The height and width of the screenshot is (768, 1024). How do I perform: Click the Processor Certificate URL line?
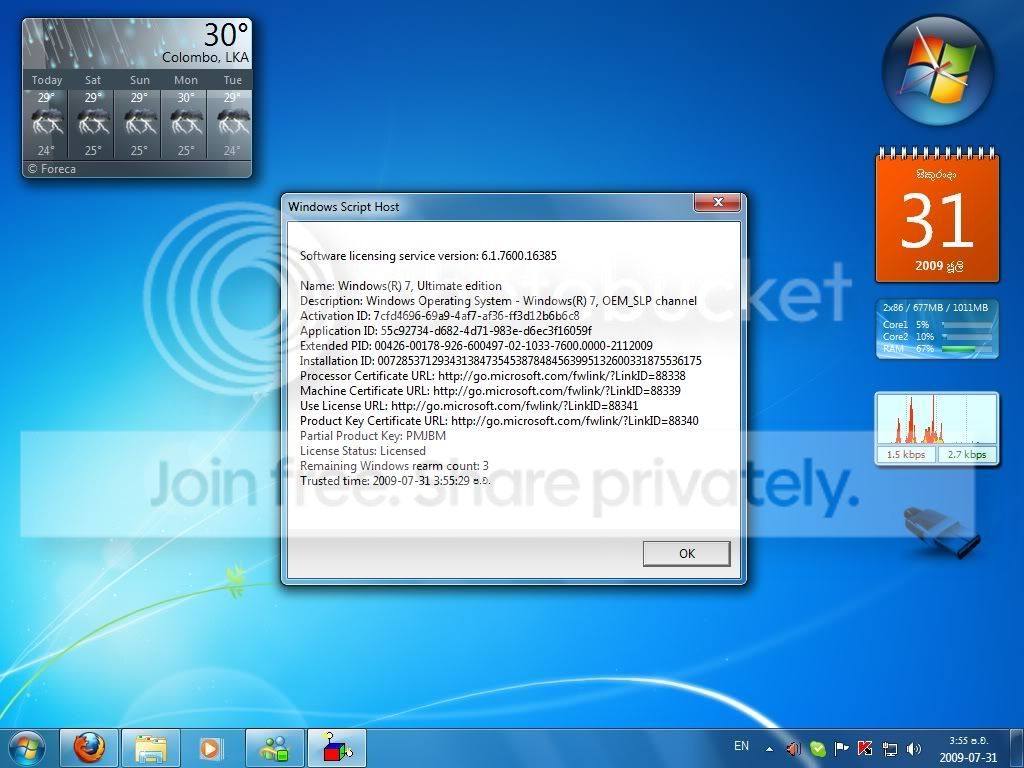pyautogui.click(x=493, y=376)
